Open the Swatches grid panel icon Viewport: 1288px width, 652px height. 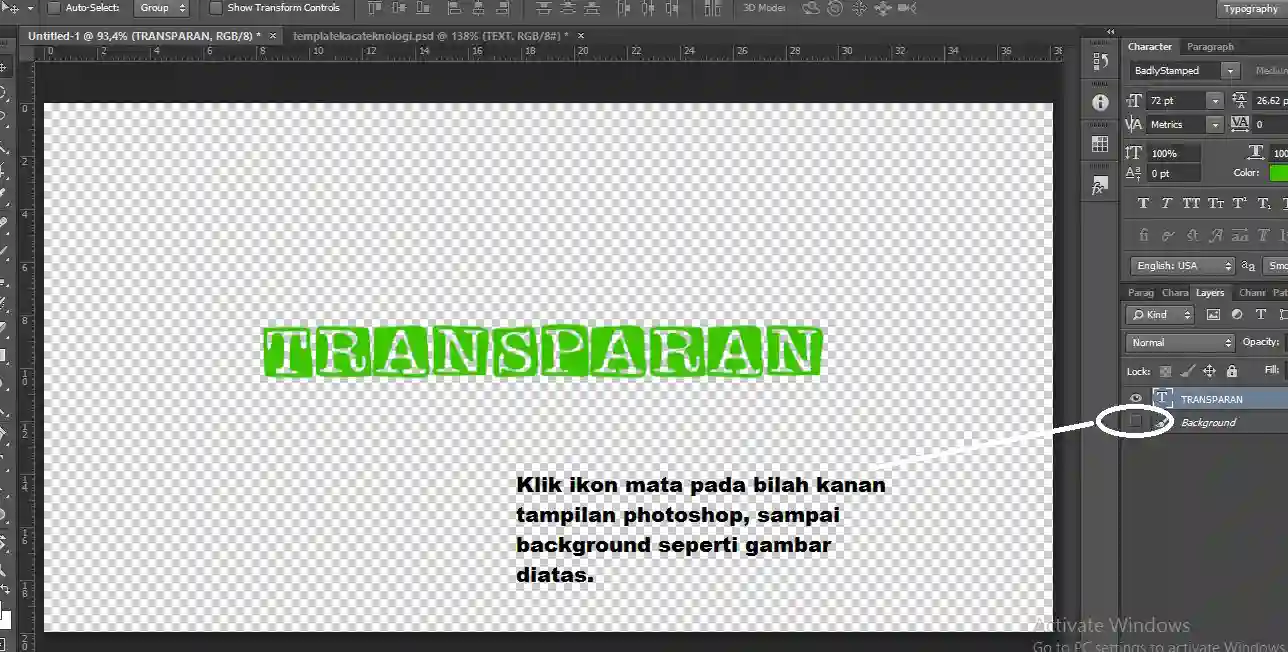tap(1100, 144)
